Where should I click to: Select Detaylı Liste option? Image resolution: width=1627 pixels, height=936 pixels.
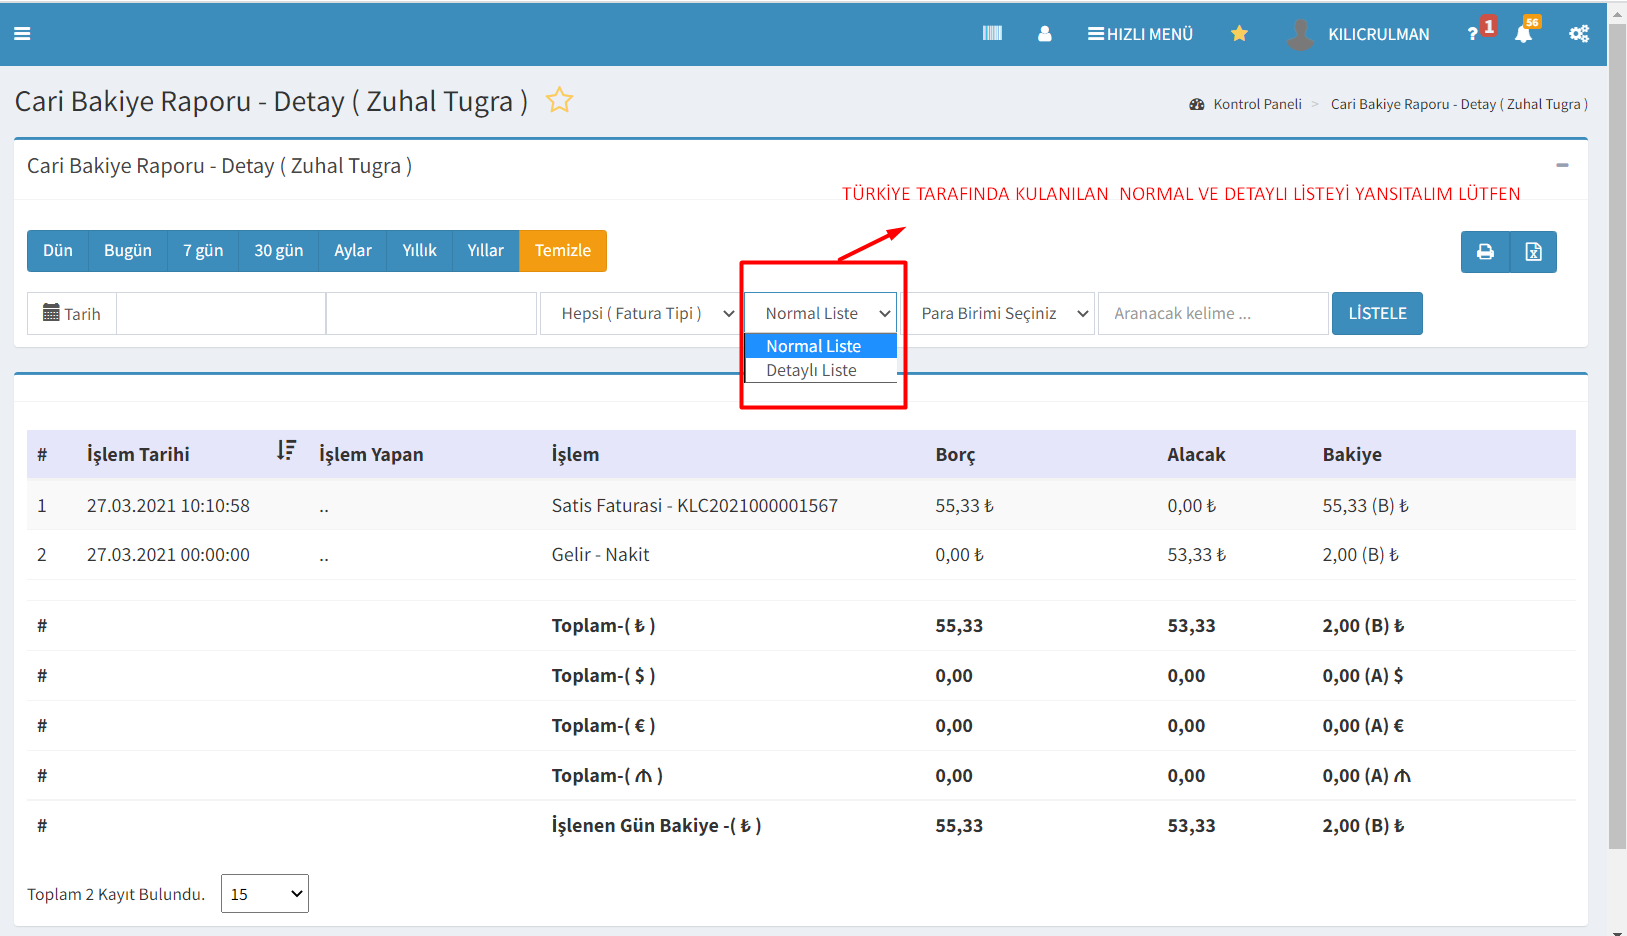coord(811,371)
